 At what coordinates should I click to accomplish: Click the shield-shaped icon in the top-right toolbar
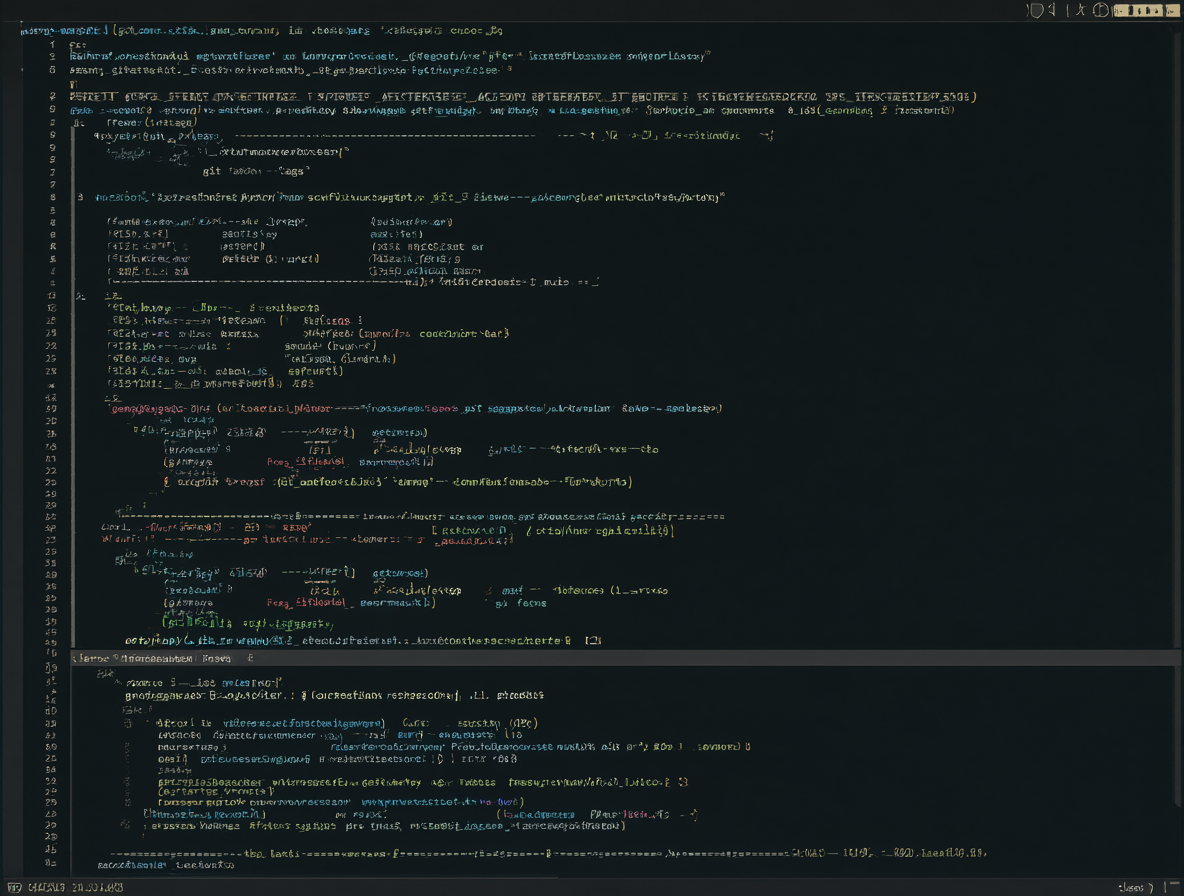pyautogui.click(x=1037, y=10)
